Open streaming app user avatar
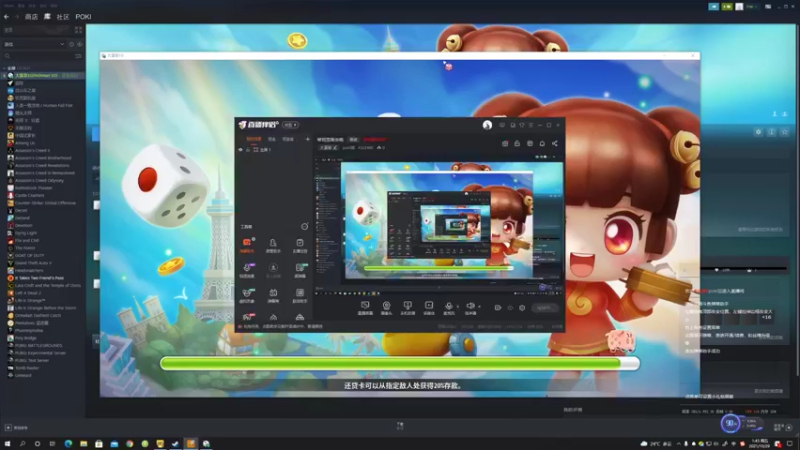The height and width of the screenshot is (450, 800). click(x=487, y=125)
